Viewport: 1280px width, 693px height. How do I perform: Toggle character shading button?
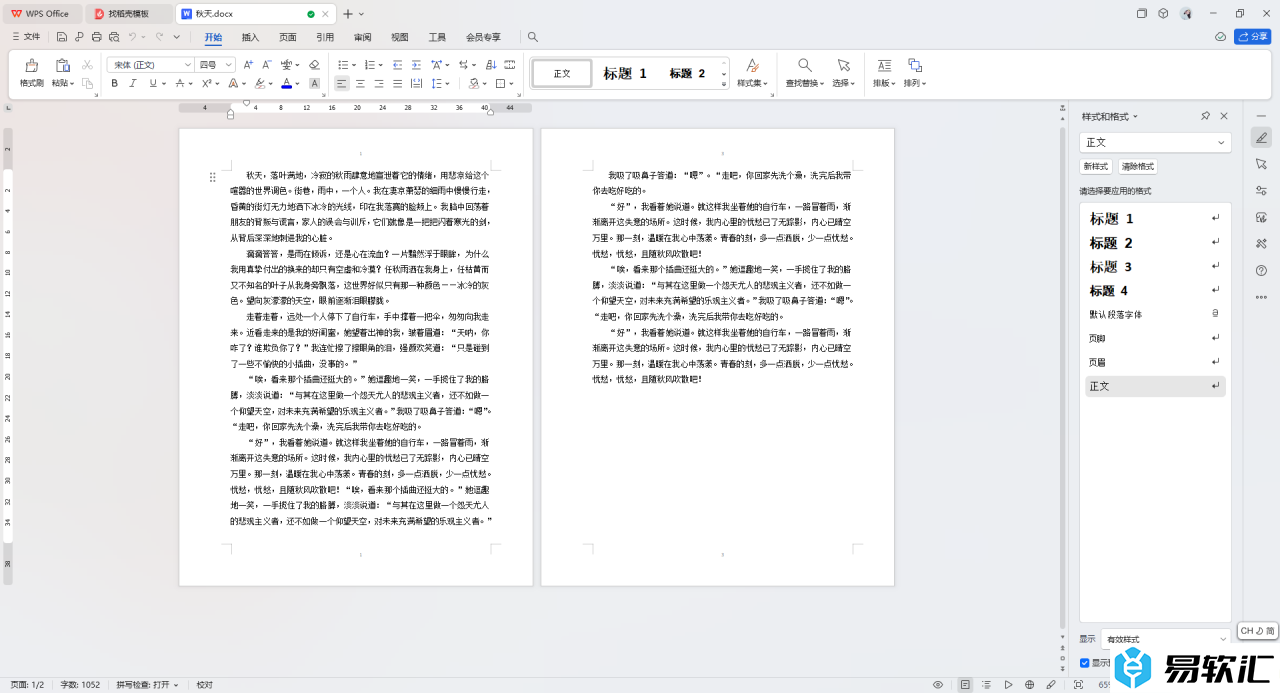click(x=314, y=83)
